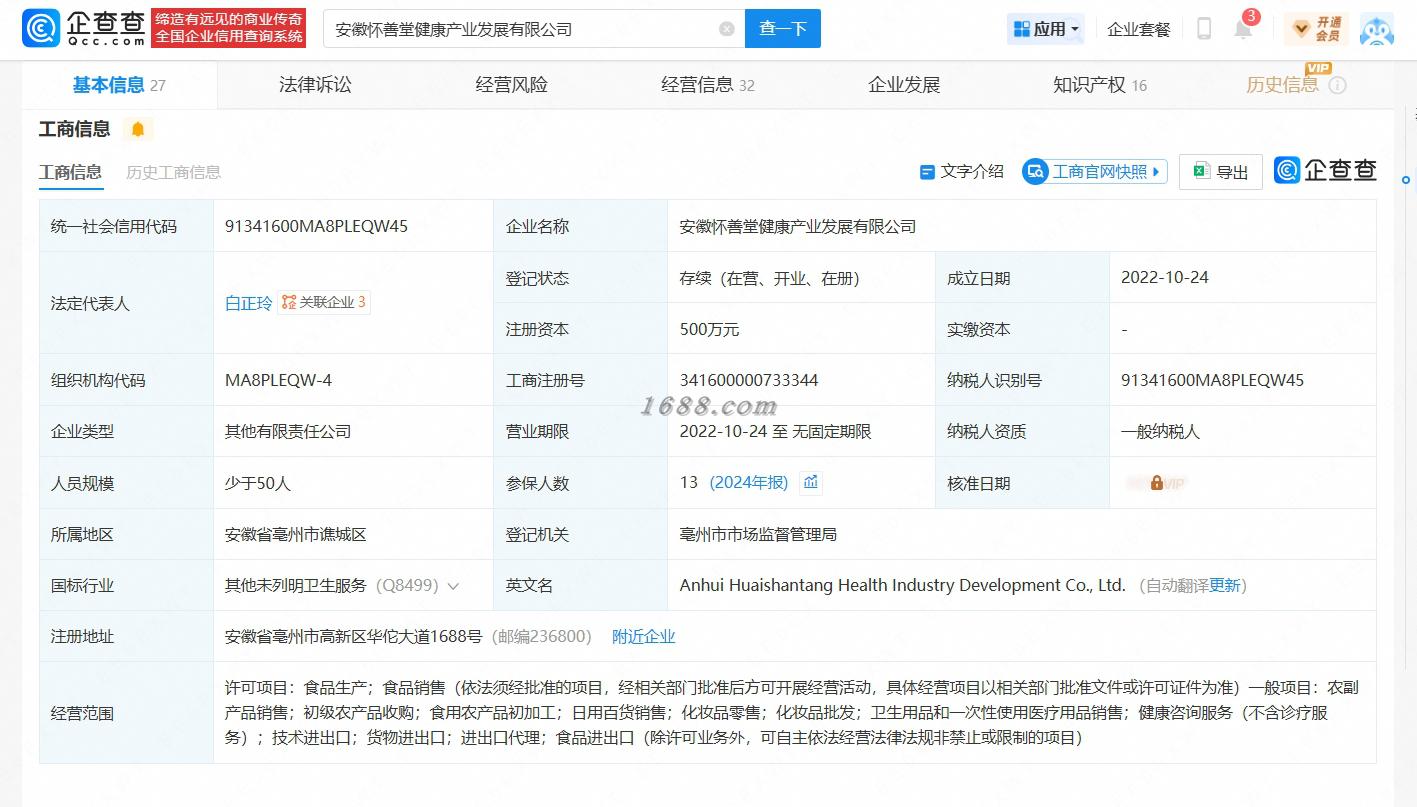This screenshot has width=1417, height=807.
Task: Click legal representative 白正玲 link
Action: click(248, 303)
